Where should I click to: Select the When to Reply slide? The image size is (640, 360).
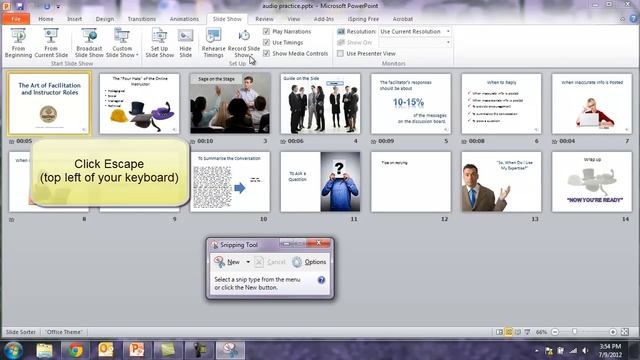tap(501, 104)
